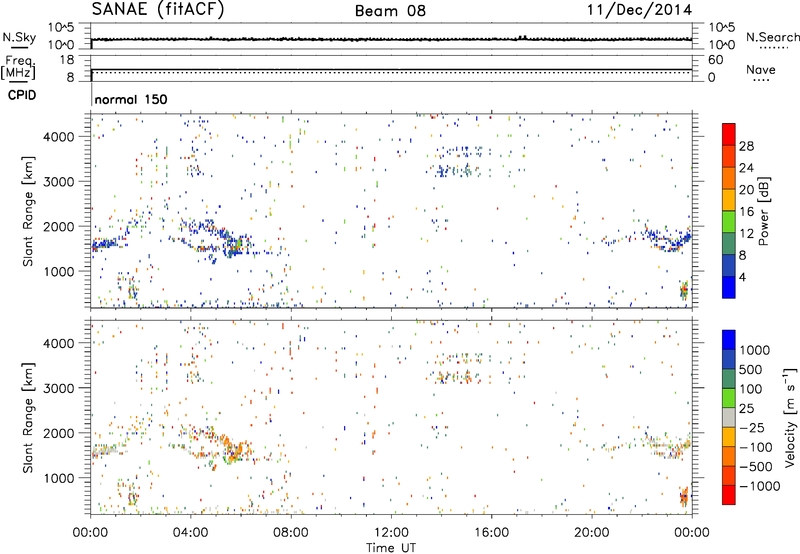Select the "normal 150" CPID text
This screenshot has height=554, width=800.
(131, 99)
